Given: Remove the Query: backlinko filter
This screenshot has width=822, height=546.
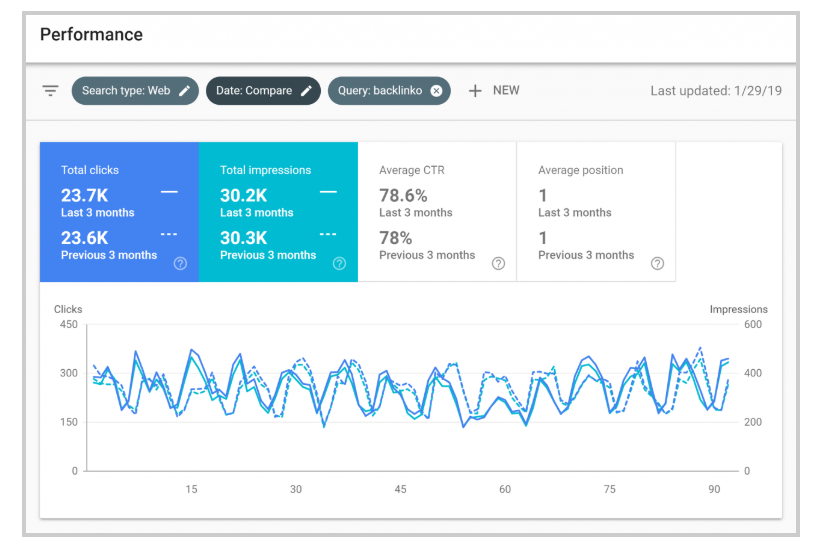Looking at the screenshot, I should tap(436, 91).
